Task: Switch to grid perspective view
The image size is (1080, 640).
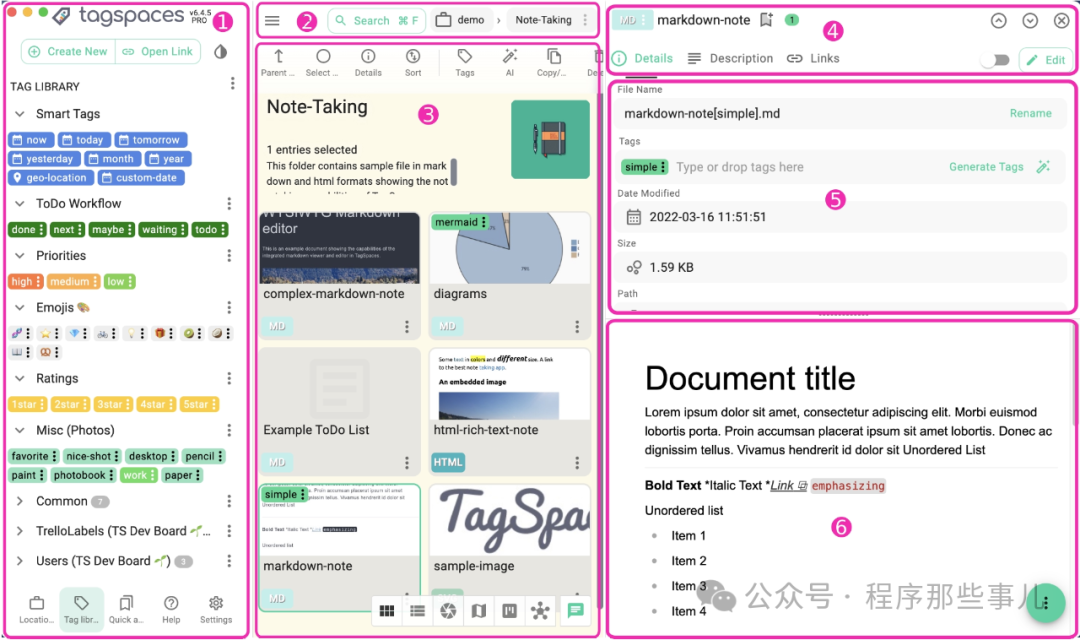Action: pyautogui.click(x=387, y=610)
